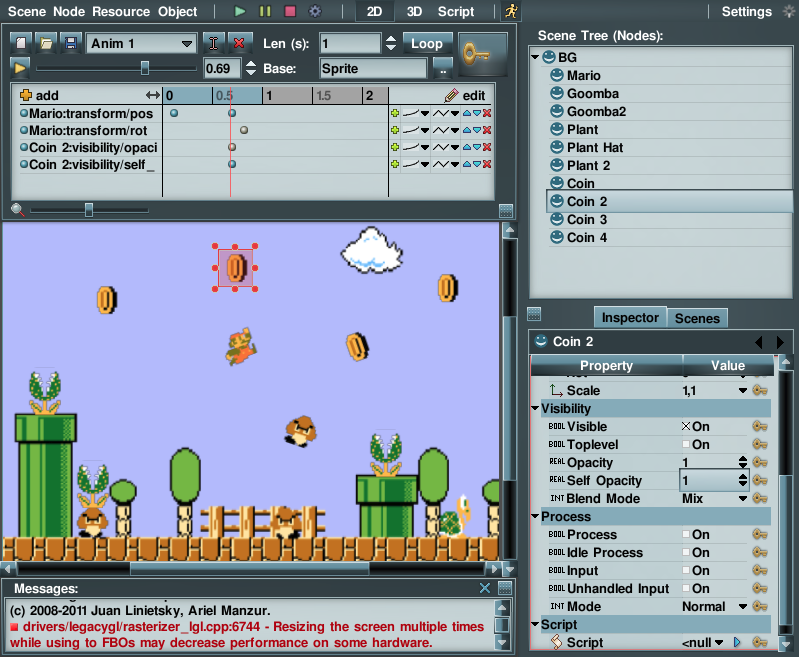The width and height of the screenshot is (799, 657).
Task: Enable the Idle Process checkbox
Action: coord(686,553)
